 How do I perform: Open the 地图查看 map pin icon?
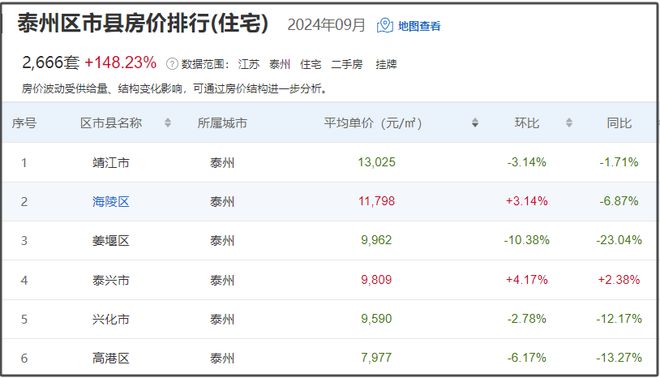pyautogui.click(x=385, y=26)
